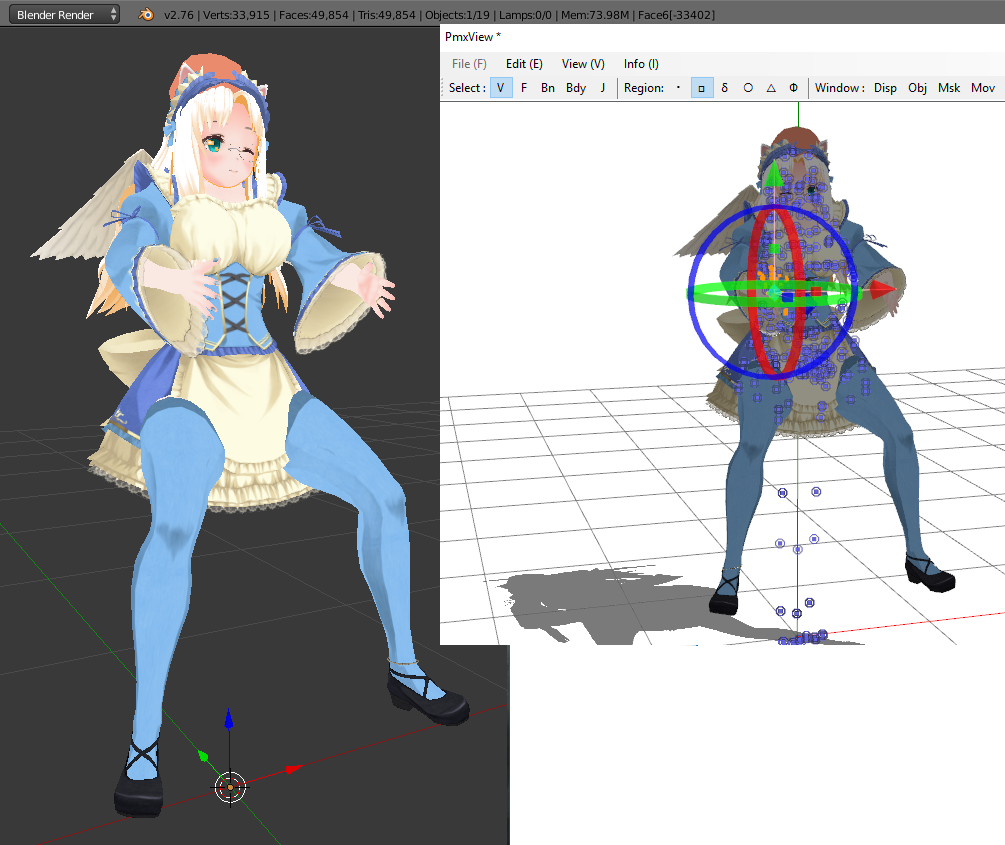
Task: Toggle bone selection Bn button
Action: [x=547, y=88]
